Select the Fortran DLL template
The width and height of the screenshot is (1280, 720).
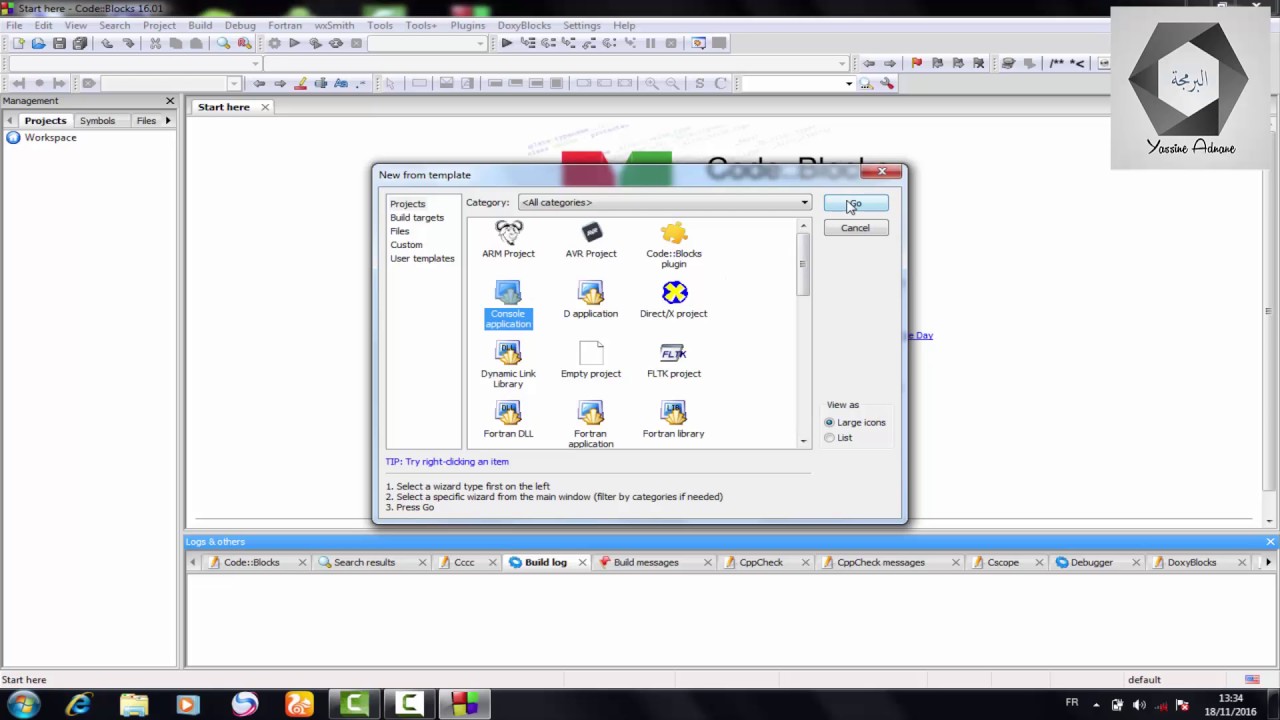(508, 420)
